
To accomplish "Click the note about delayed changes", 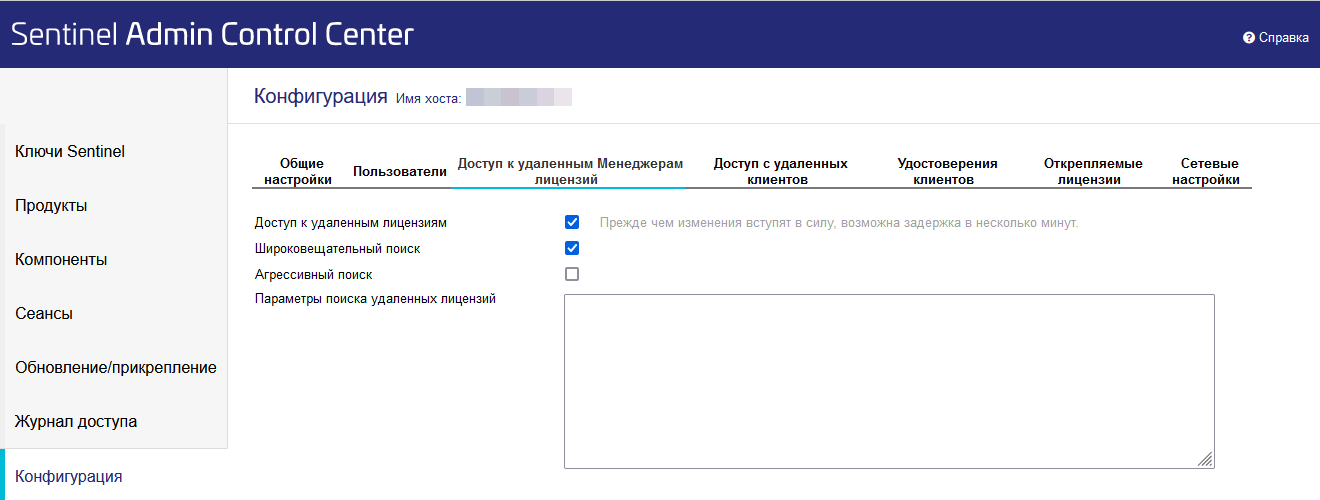I will (839, 222).
